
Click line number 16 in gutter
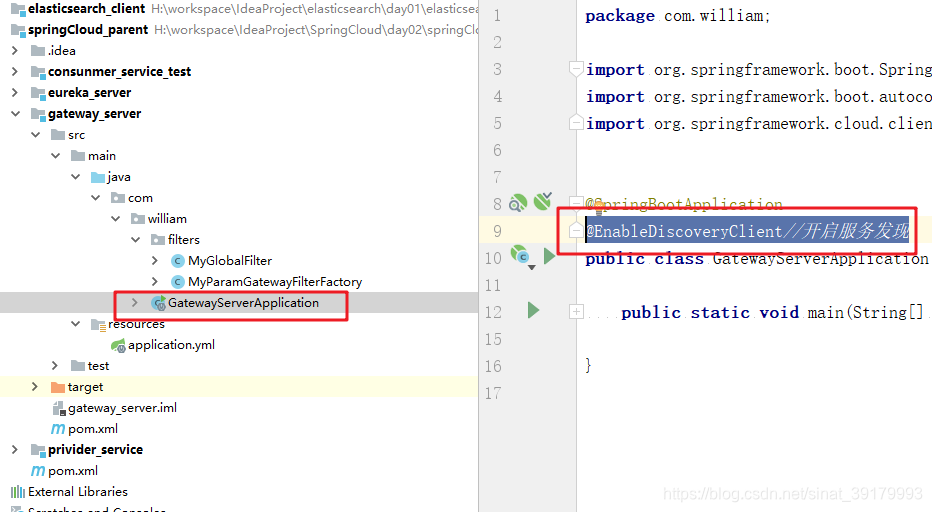tap(493, 366)
